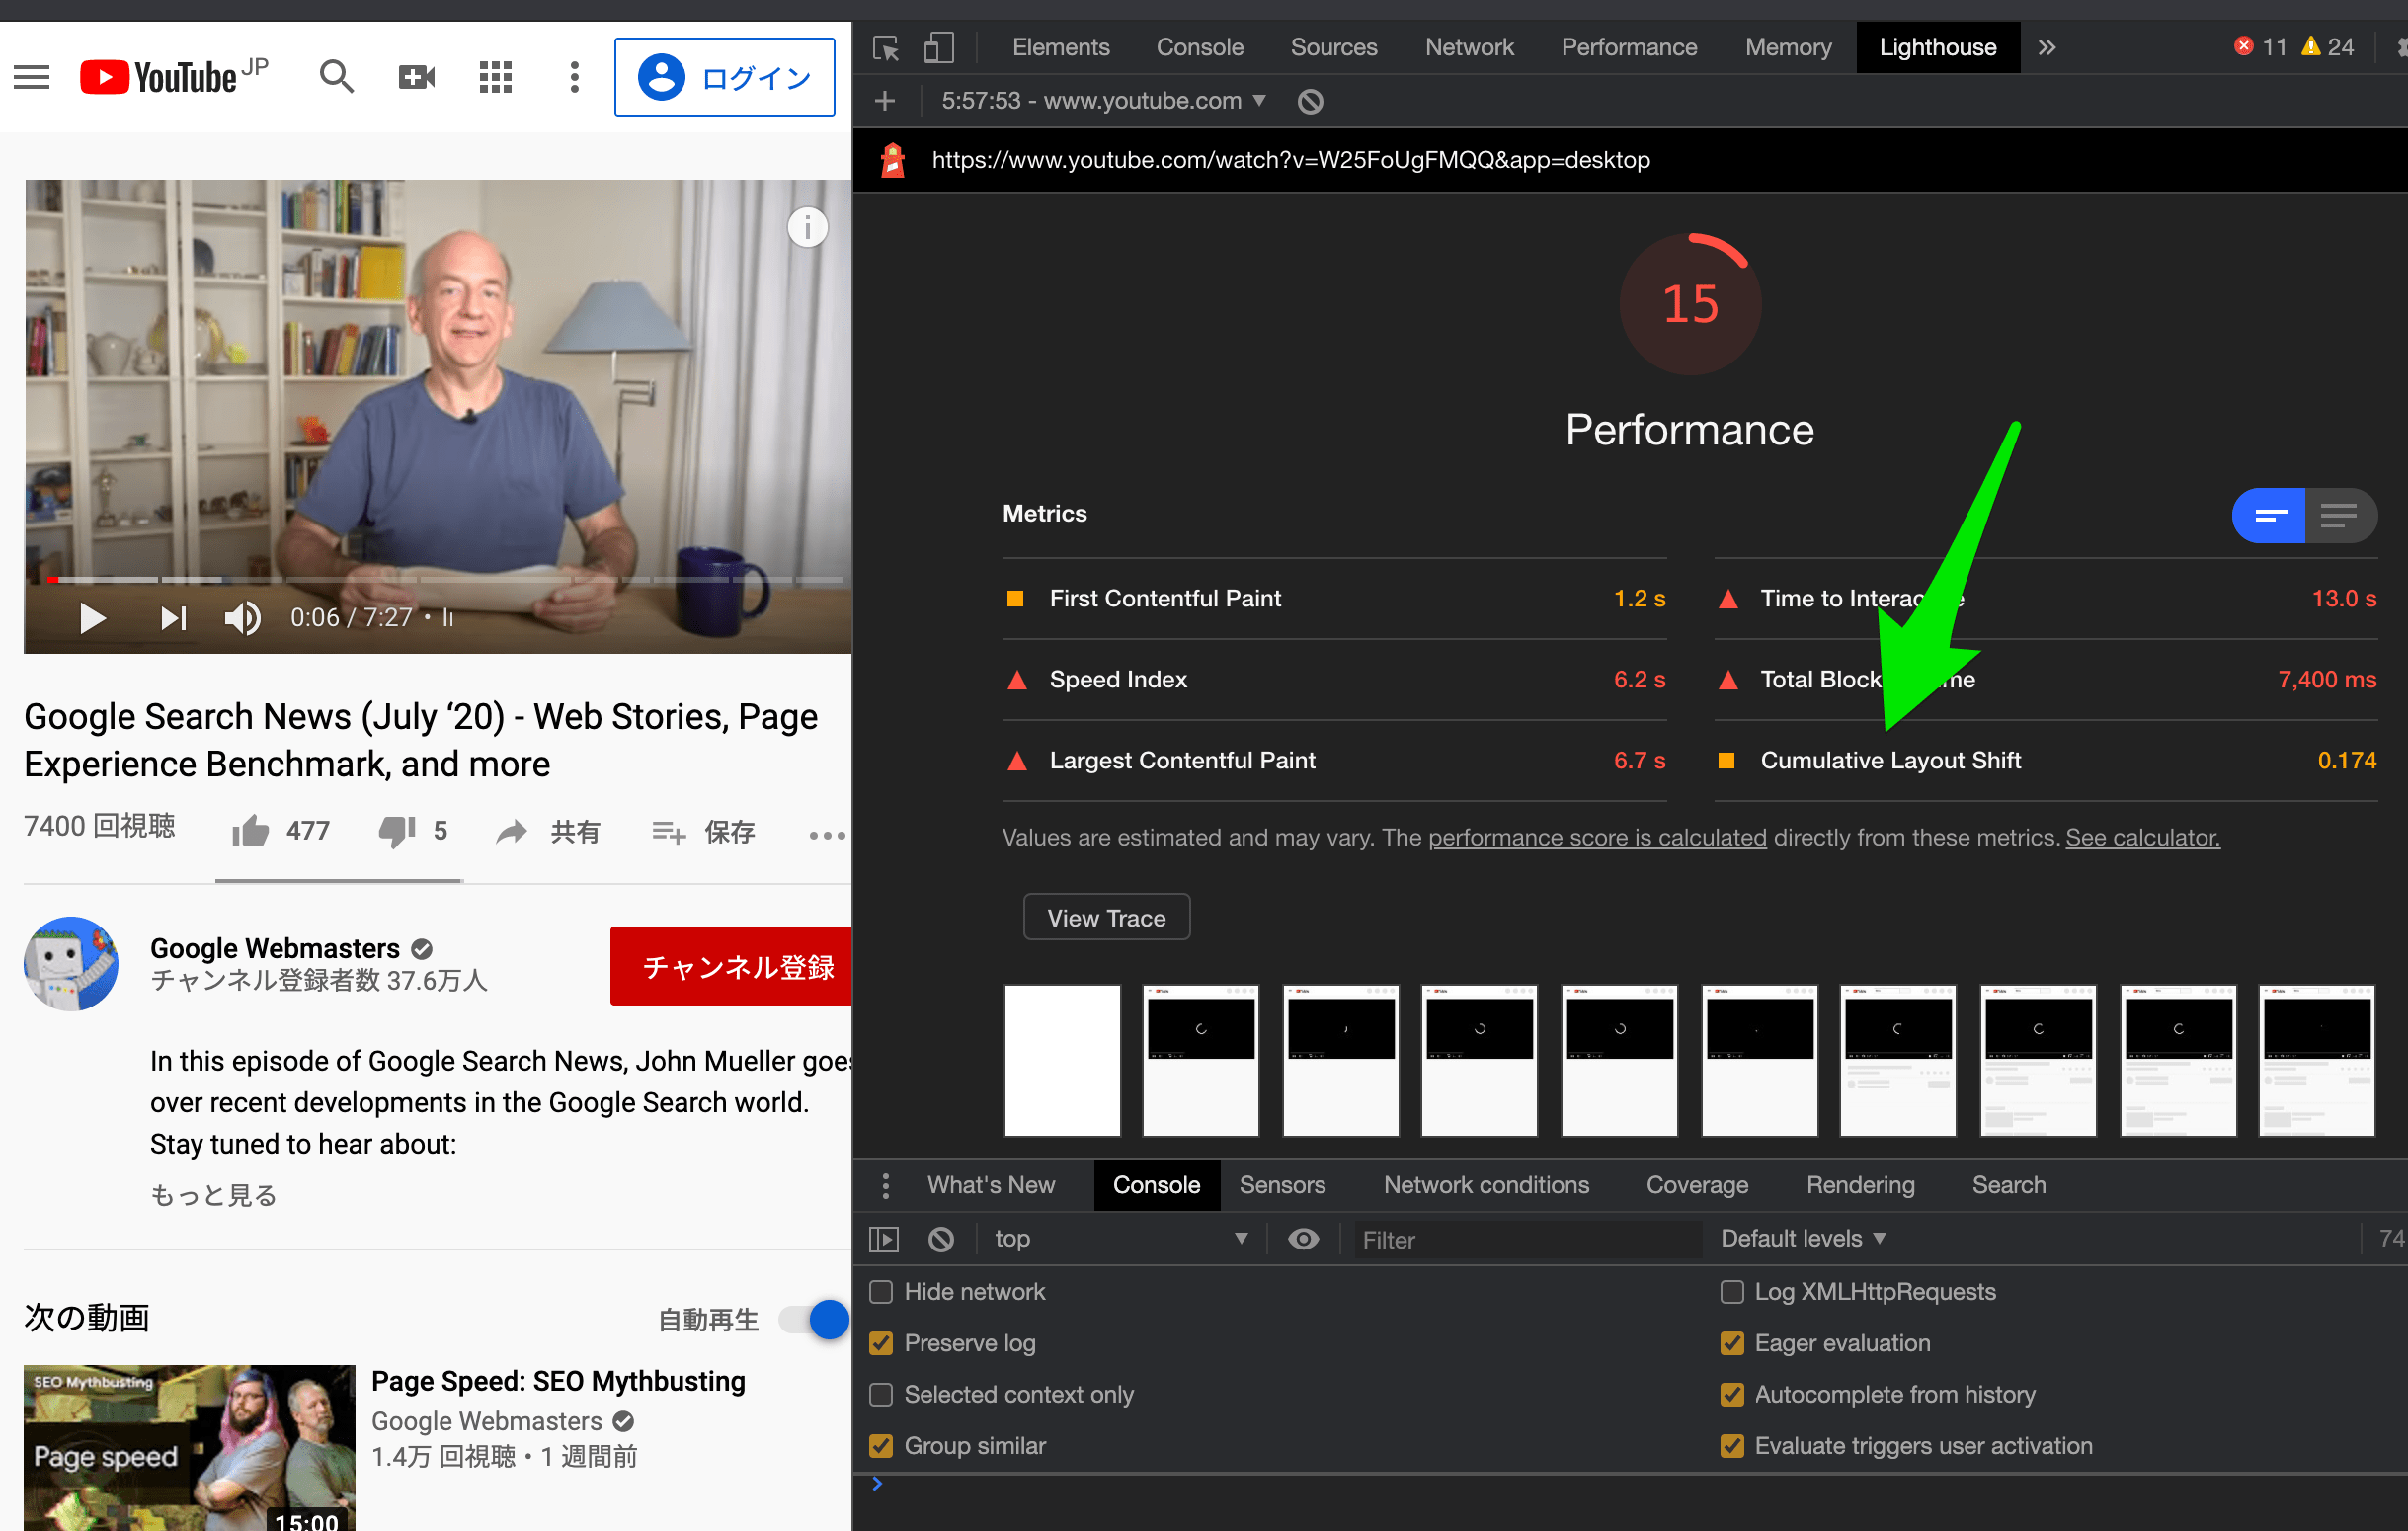Image resolution: width=2408 pixels, height=1531 pixels.
Task: Click the create video camera icon
Action: tap(416, 77)
